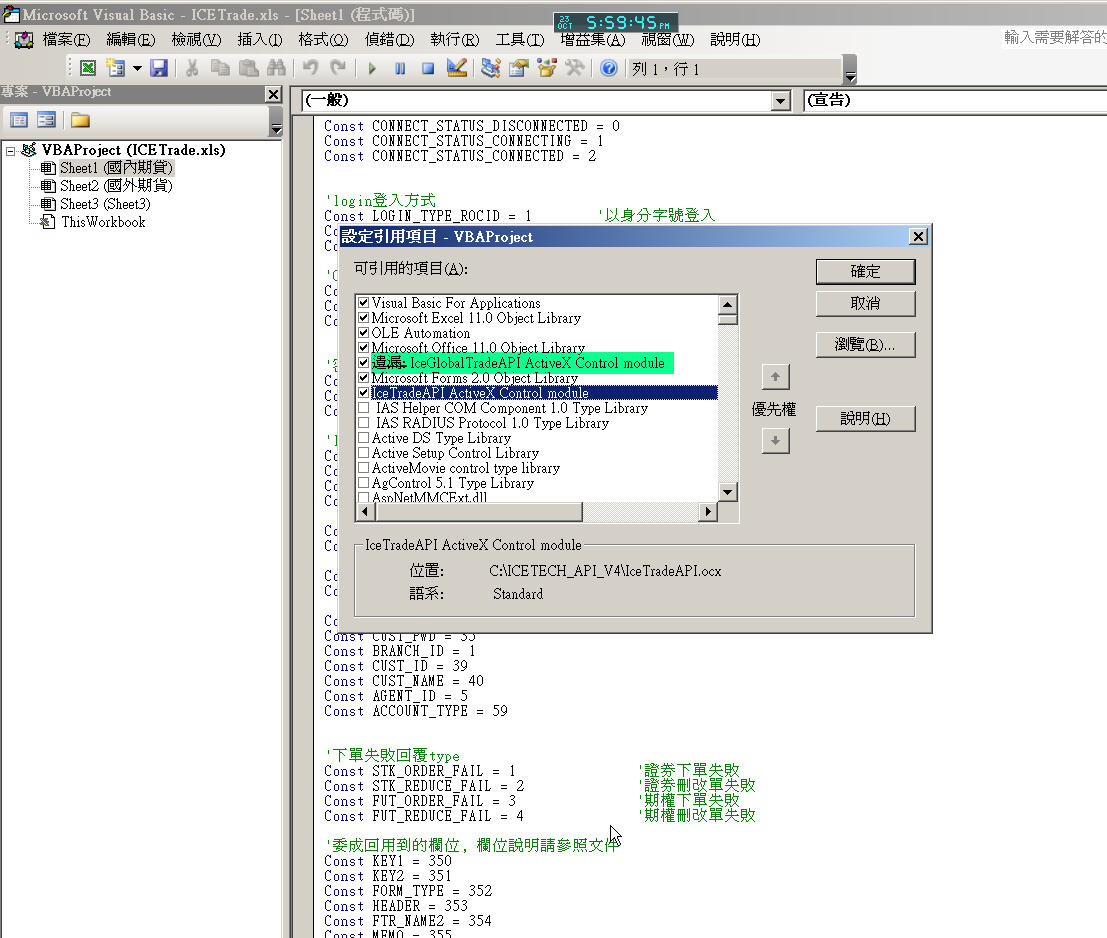Click the Cut scissors icon
This screenshot has width=1107, height=938.
(x=192, y=68)
